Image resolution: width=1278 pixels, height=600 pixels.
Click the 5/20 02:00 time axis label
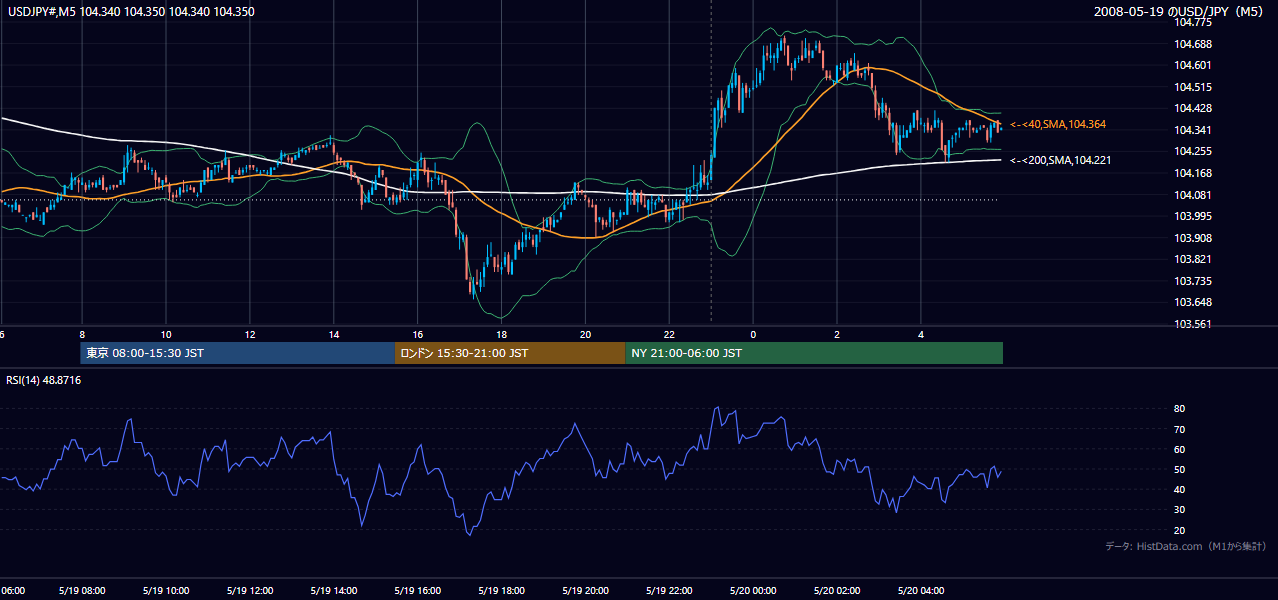coord(837,590)
